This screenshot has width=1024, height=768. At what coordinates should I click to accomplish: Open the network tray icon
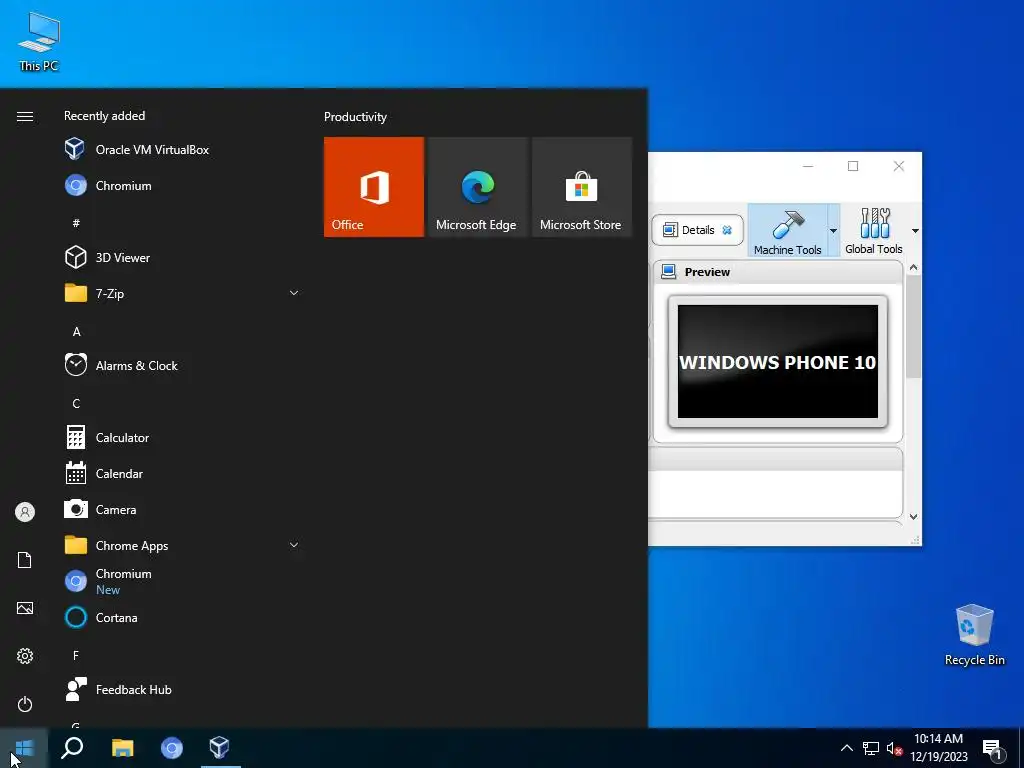(871, 748)
